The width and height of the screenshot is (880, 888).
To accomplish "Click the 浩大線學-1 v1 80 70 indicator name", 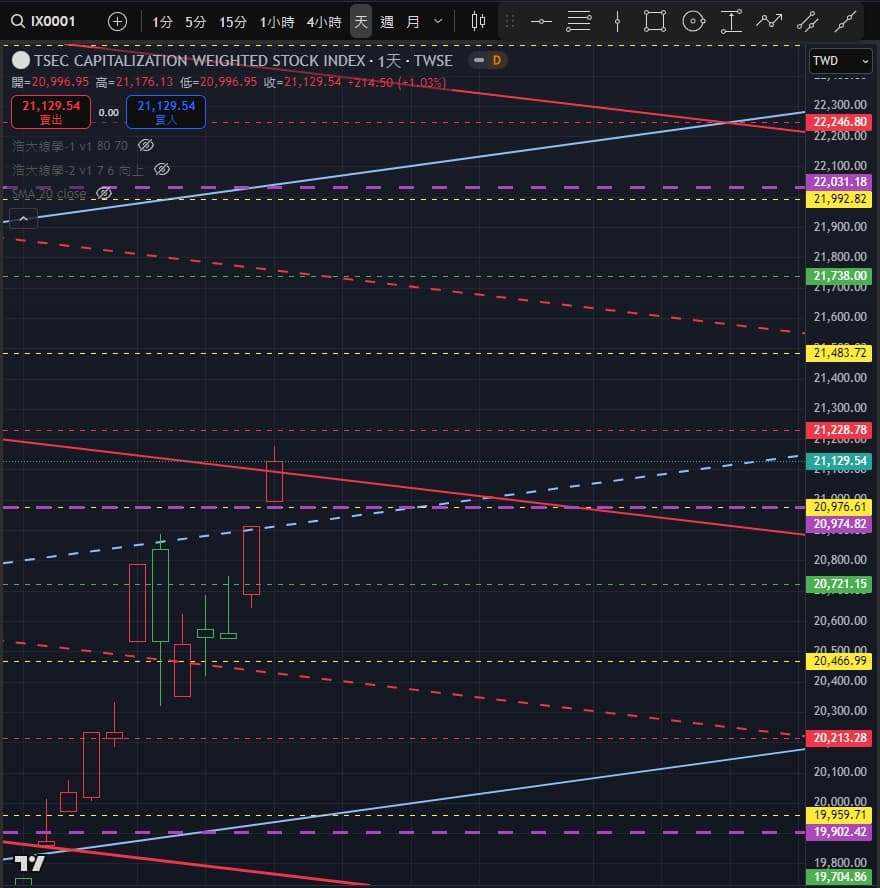I will tap(70, 146).
